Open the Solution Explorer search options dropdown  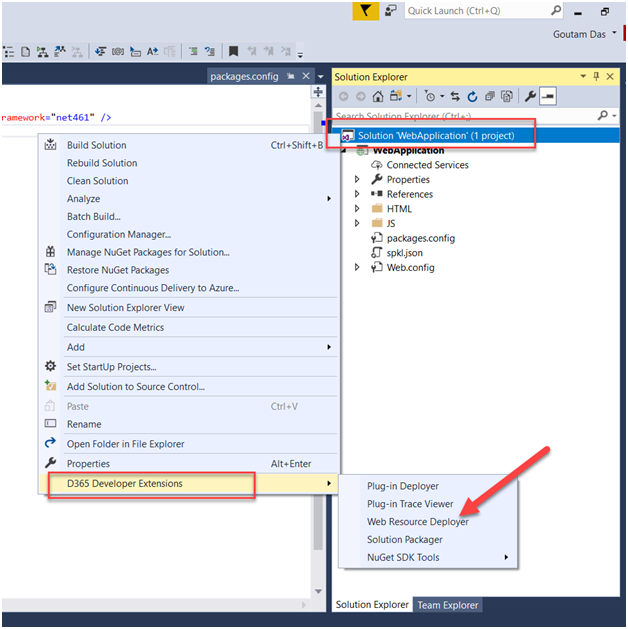tap(614, 116)
